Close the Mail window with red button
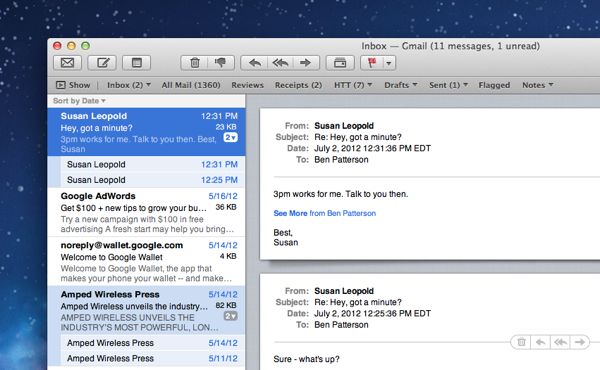The width and height of the screenshot is (600, 370). (x=57, y=46)
